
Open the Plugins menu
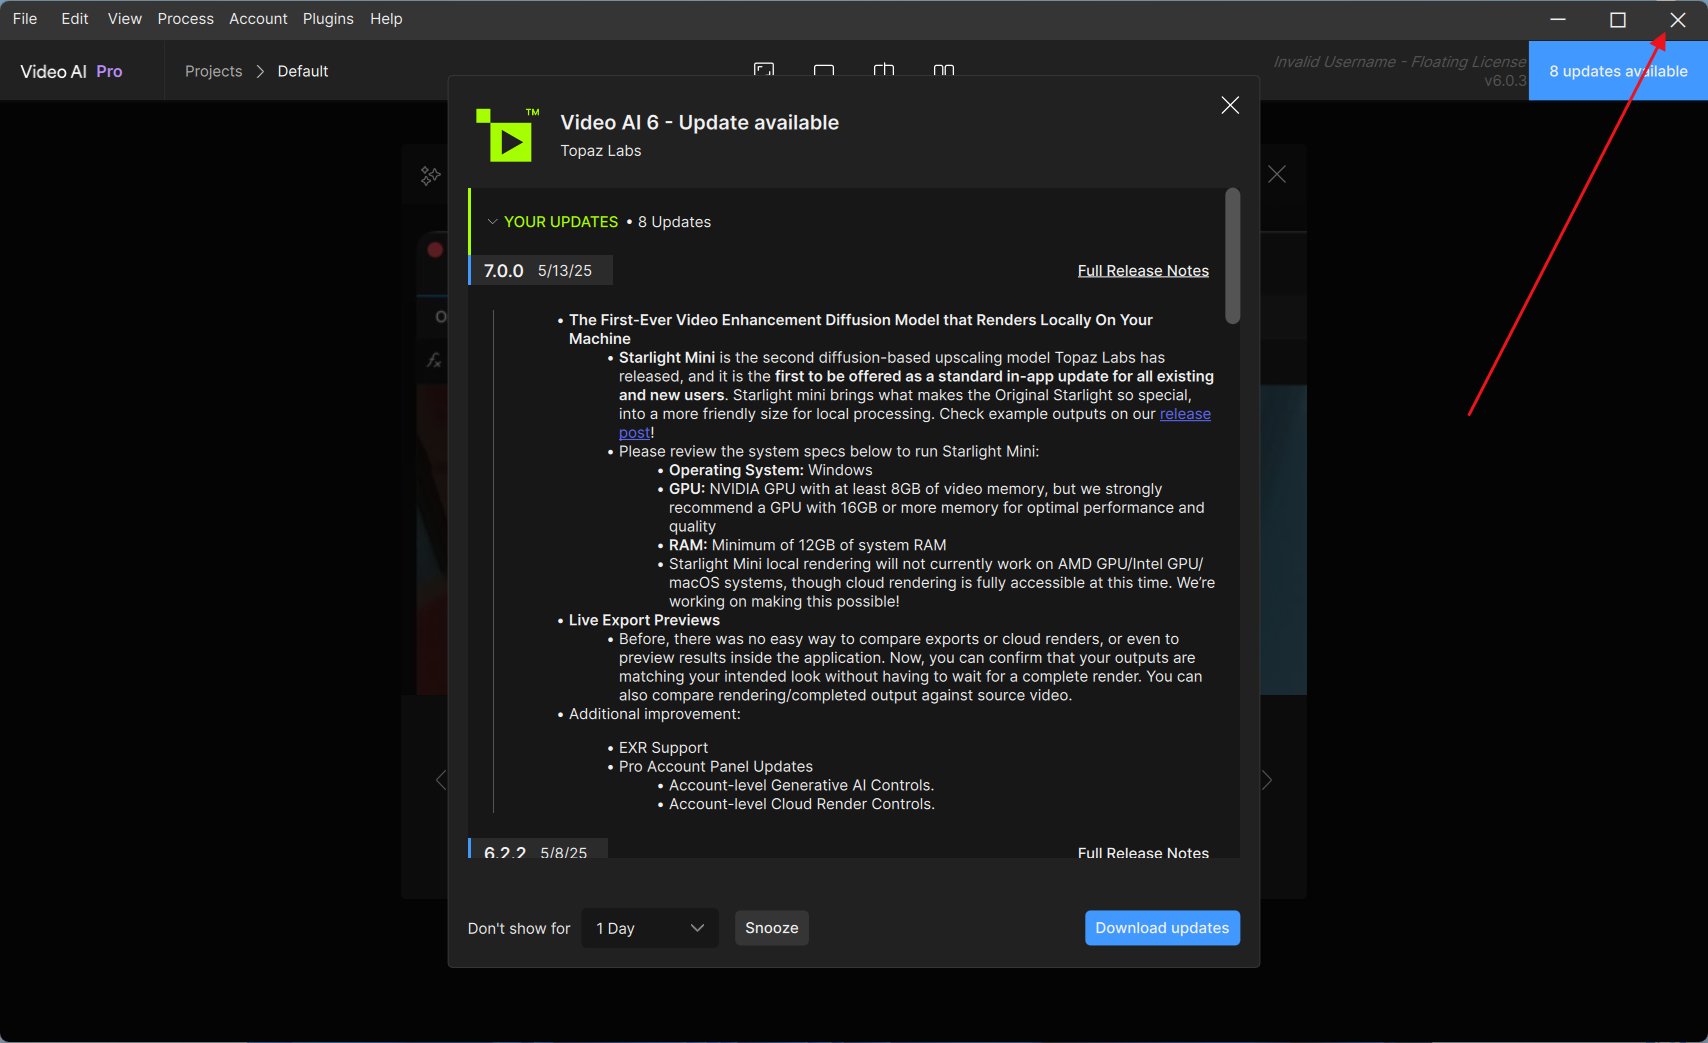click(x=328, y=19)
